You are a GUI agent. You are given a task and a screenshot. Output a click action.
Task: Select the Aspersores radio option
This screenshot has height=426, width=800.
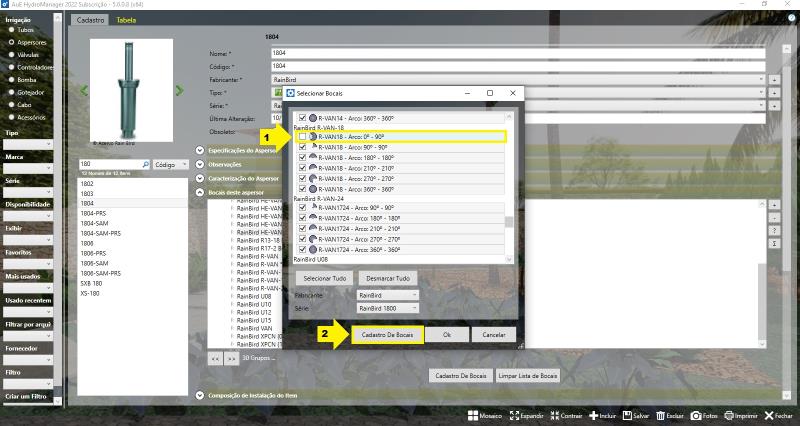pos(12,43)
